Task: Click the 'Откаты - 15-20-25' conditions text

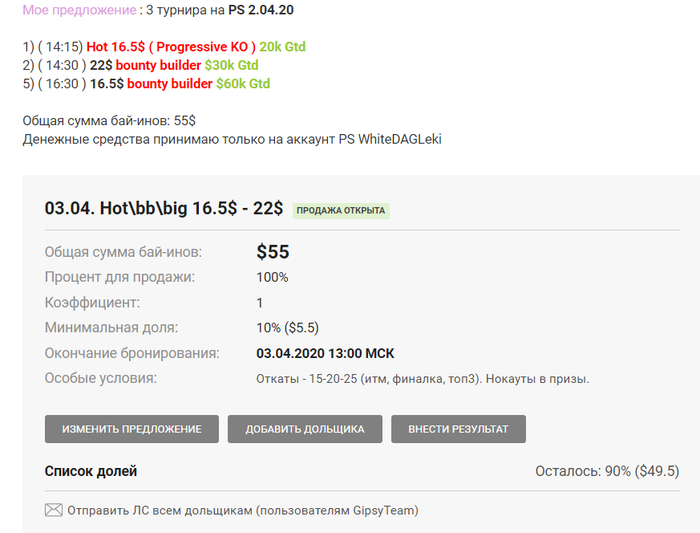Action: point(423,379)
